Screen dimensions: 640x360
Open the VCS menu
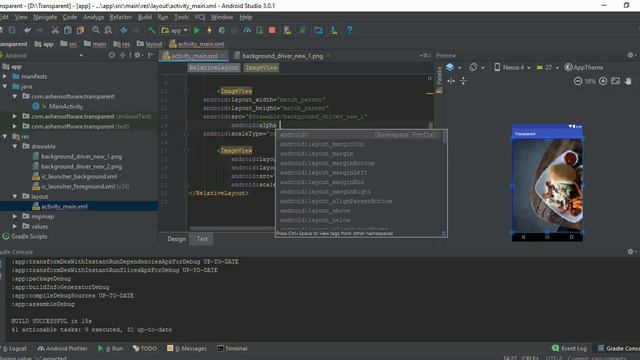200,17
